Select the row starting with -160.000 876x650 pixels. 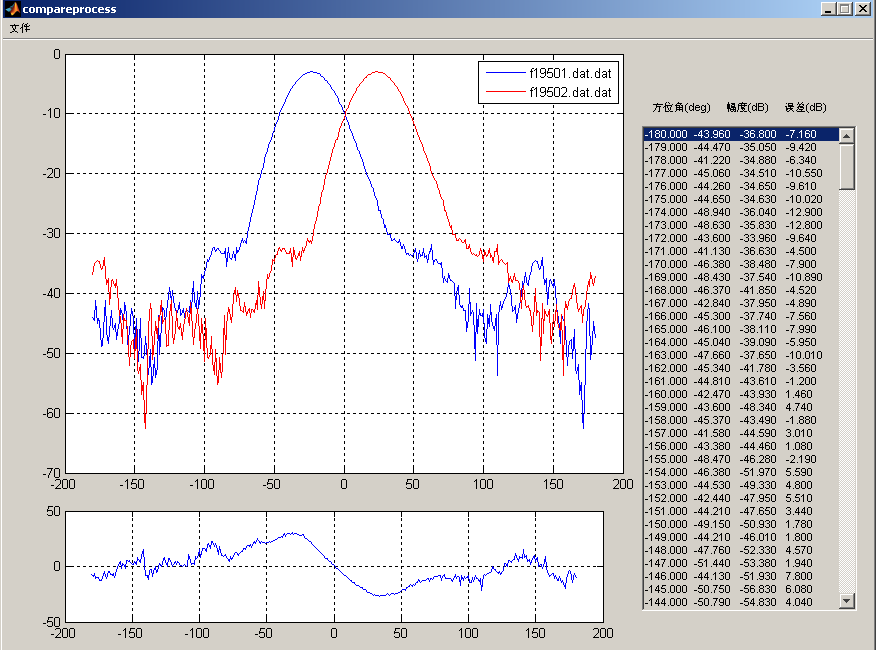click(741, 394)
